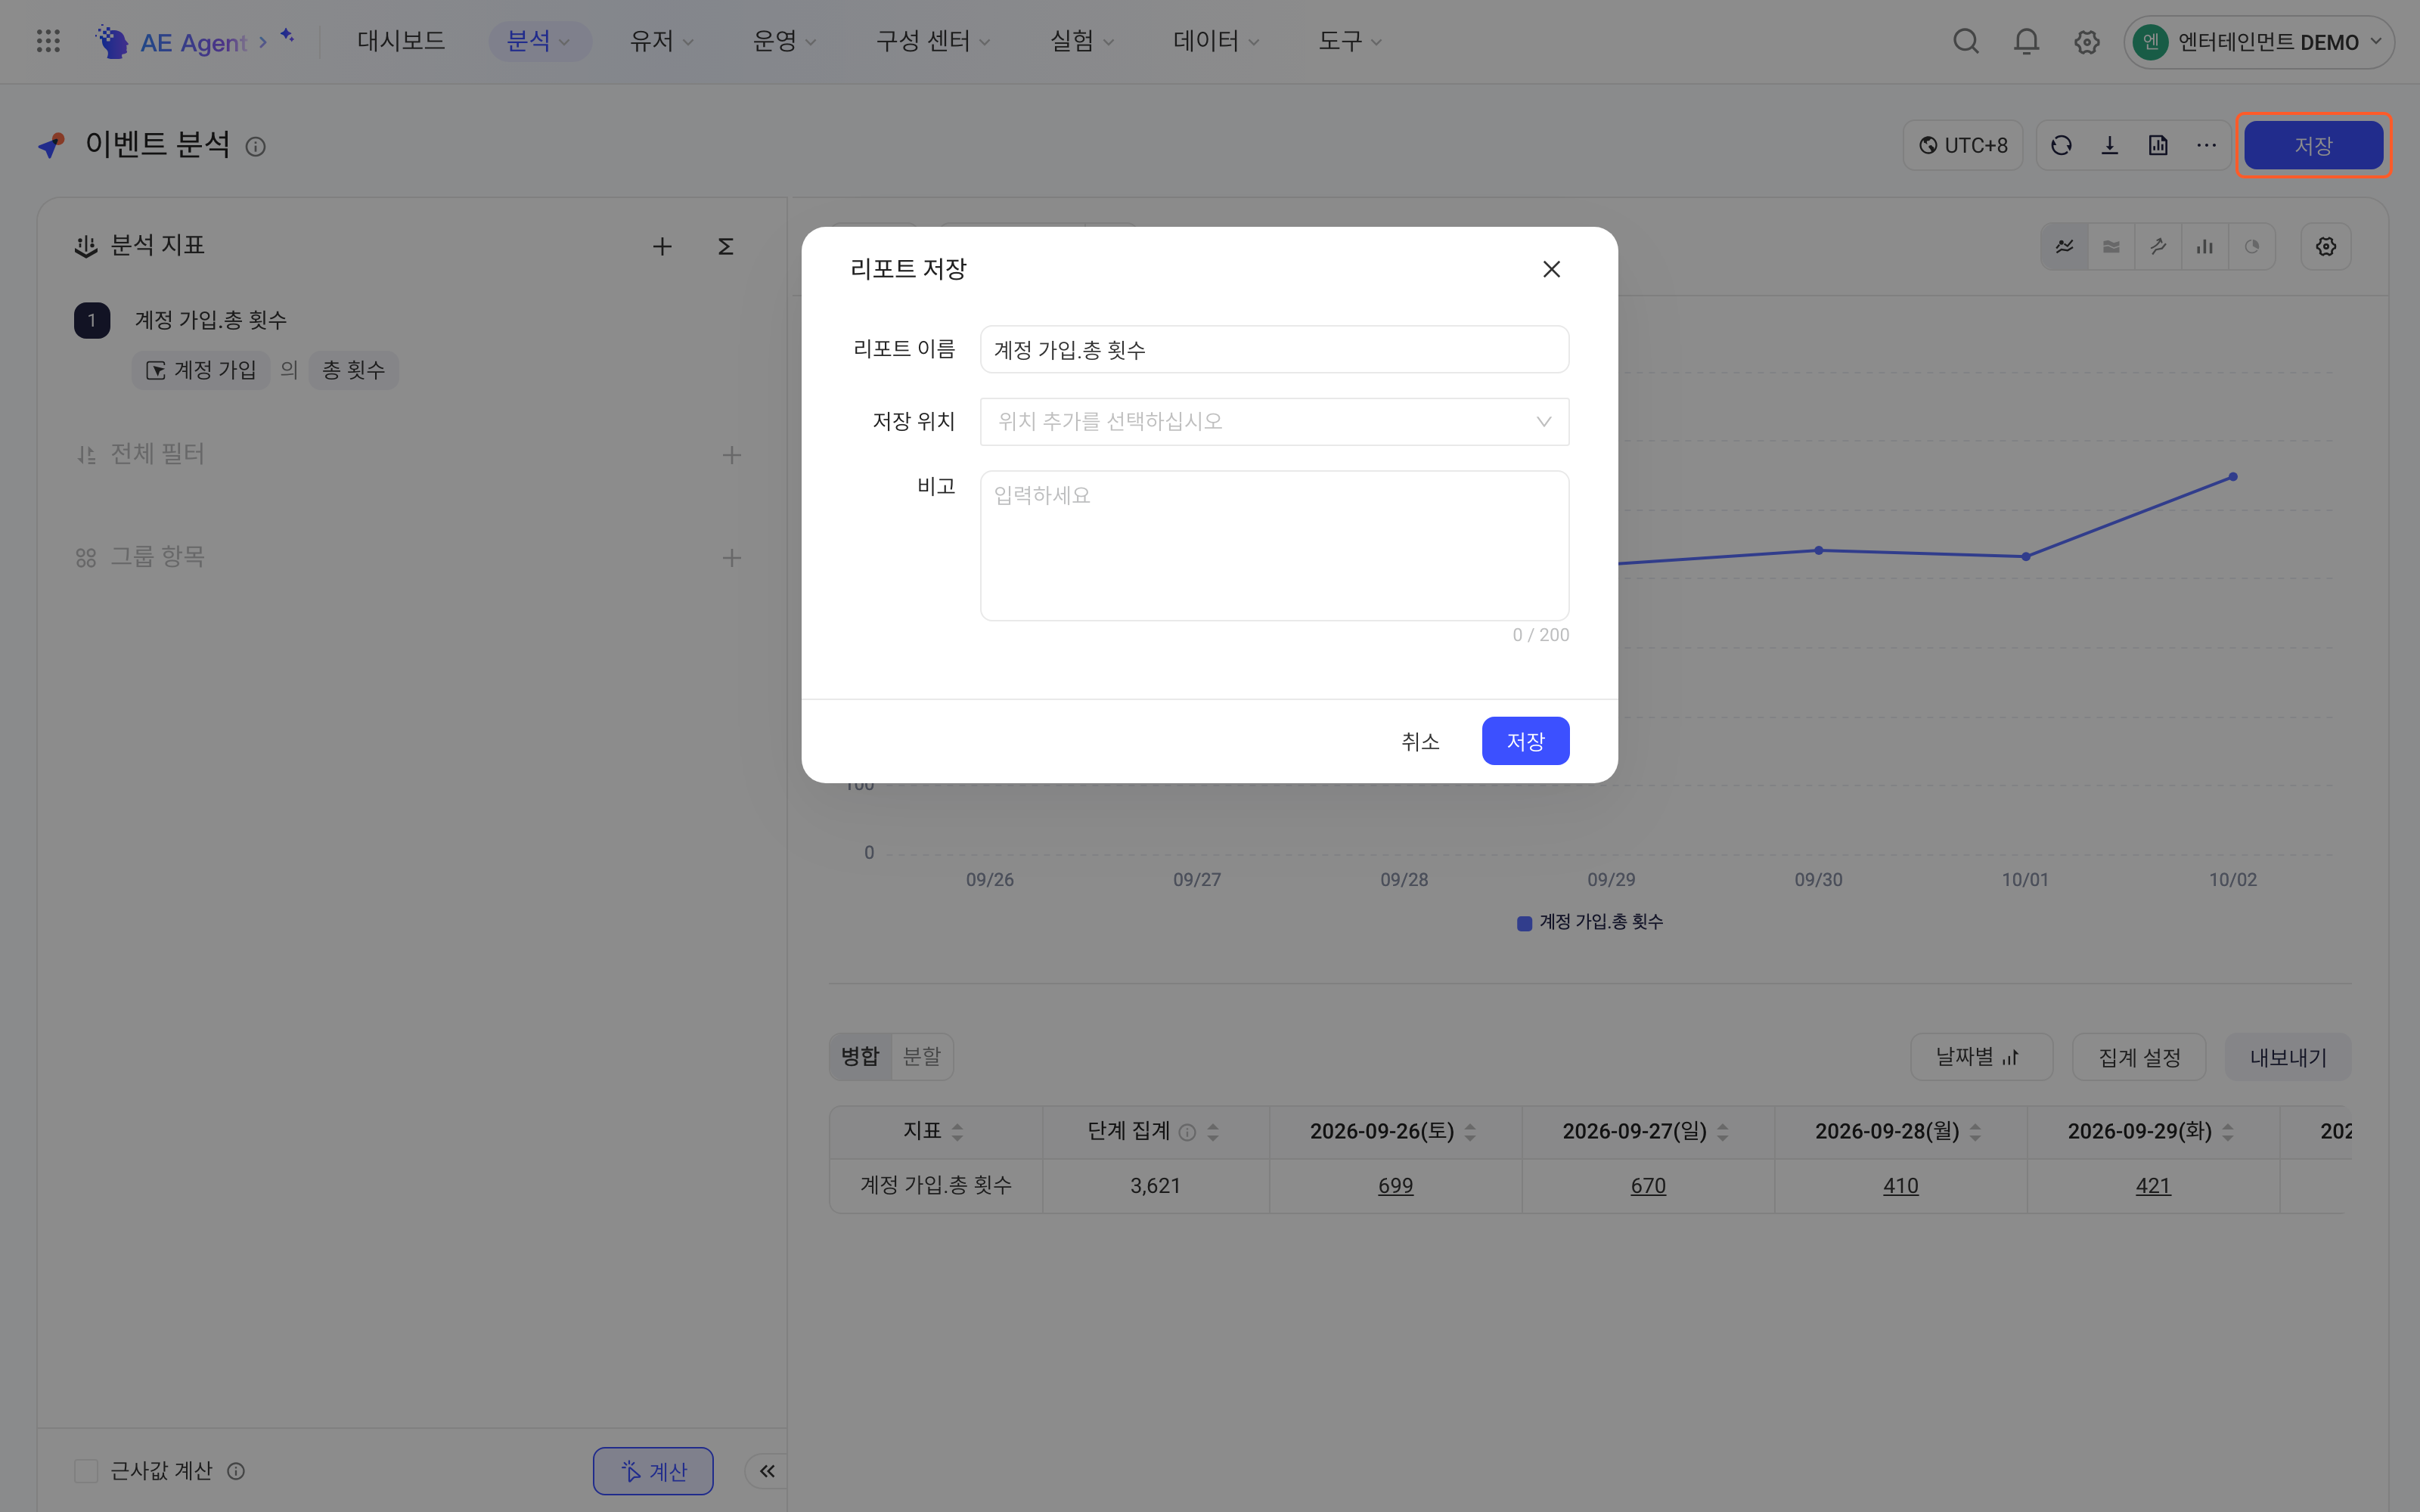Viewport: 2420px width, 1512px height.
Task: Open the UTC+8 timezone selector
Action: [1963, 146]
